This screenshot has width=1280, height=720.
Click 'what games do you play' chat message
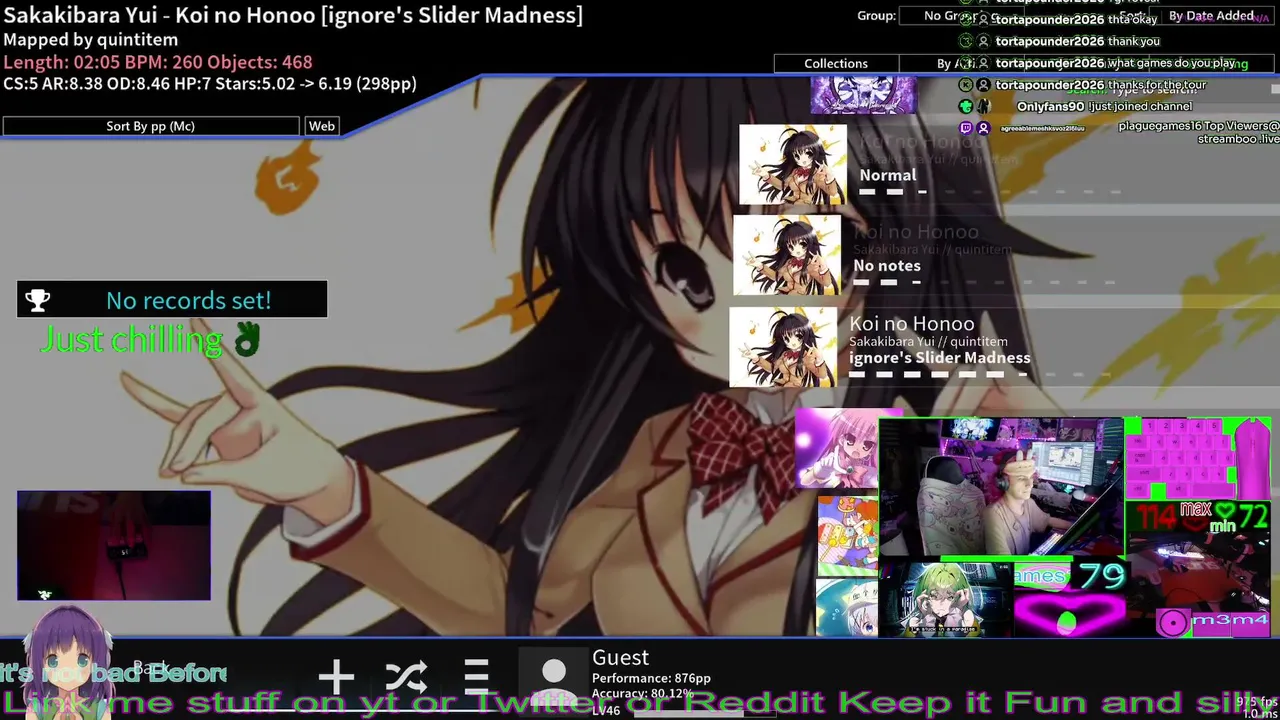(1171, 63)
